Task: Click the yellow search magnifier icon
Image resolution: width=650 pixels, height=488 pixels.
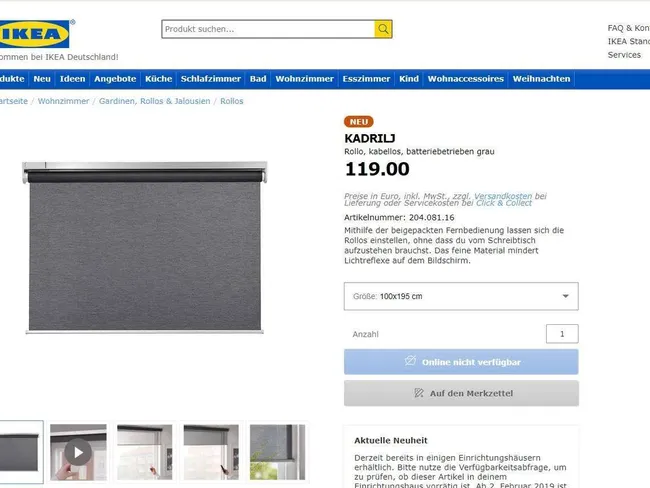Action: [x=383, y=29]
